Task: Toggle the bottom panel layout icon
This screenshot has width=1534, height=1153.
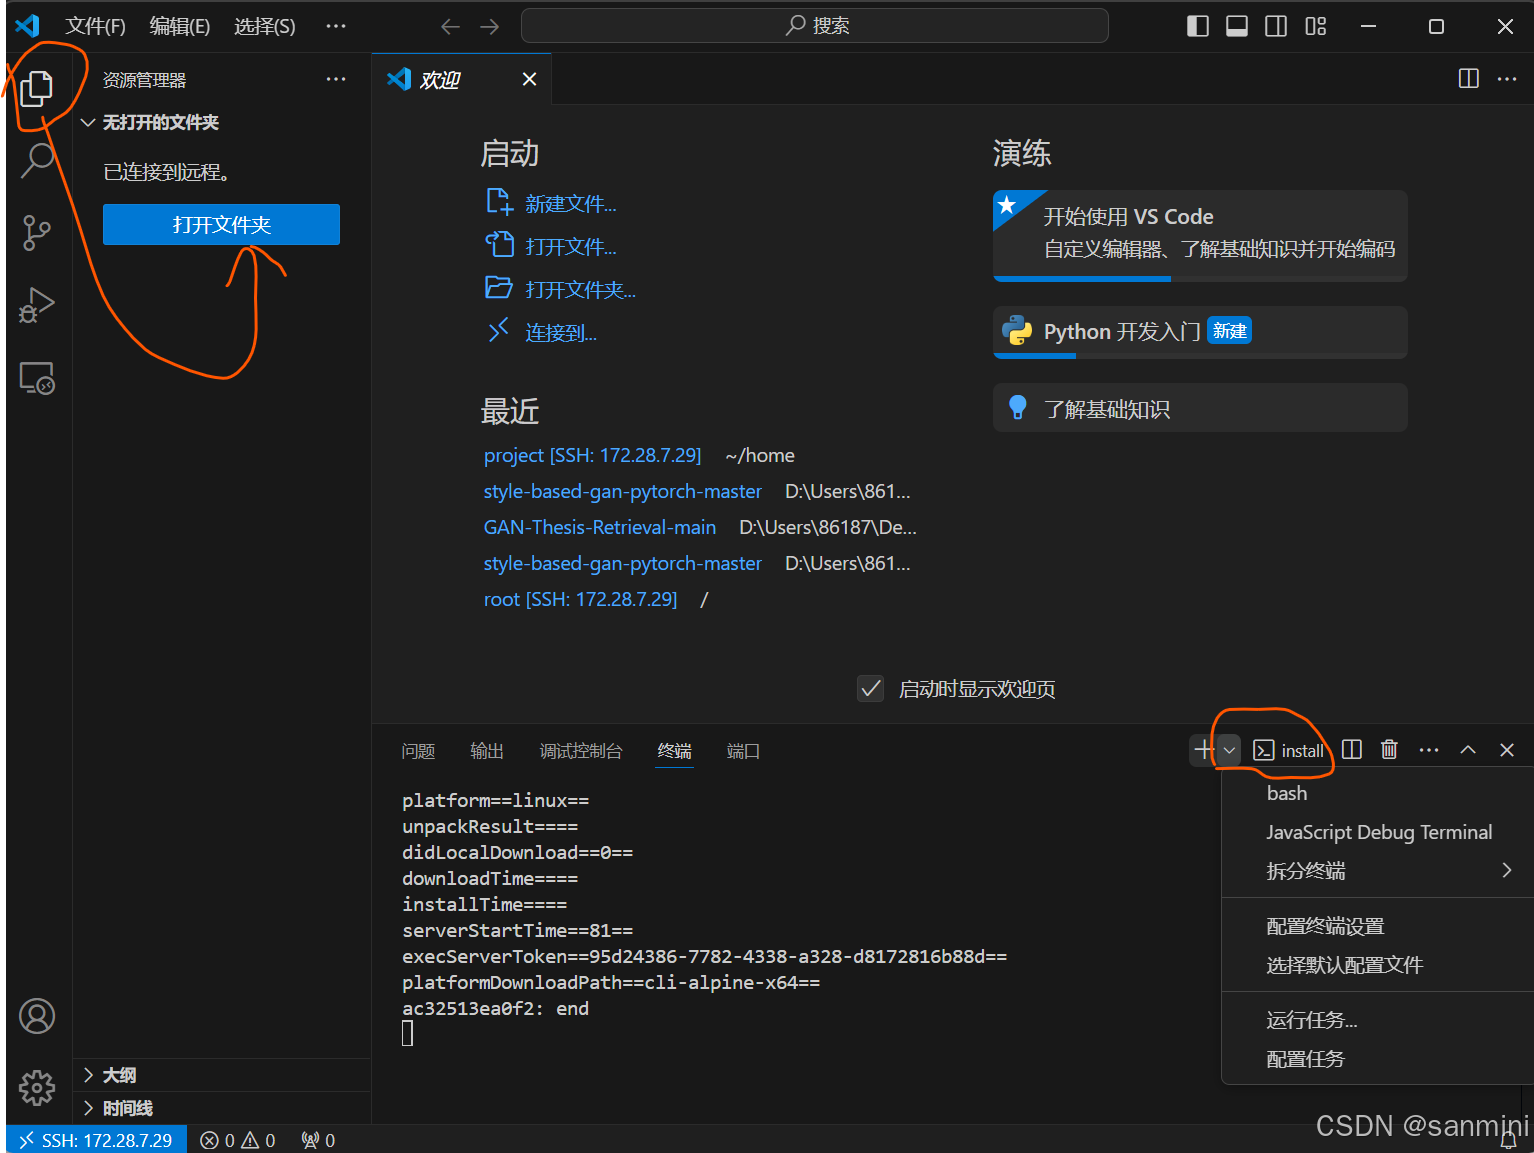Action: point(1237,26)
